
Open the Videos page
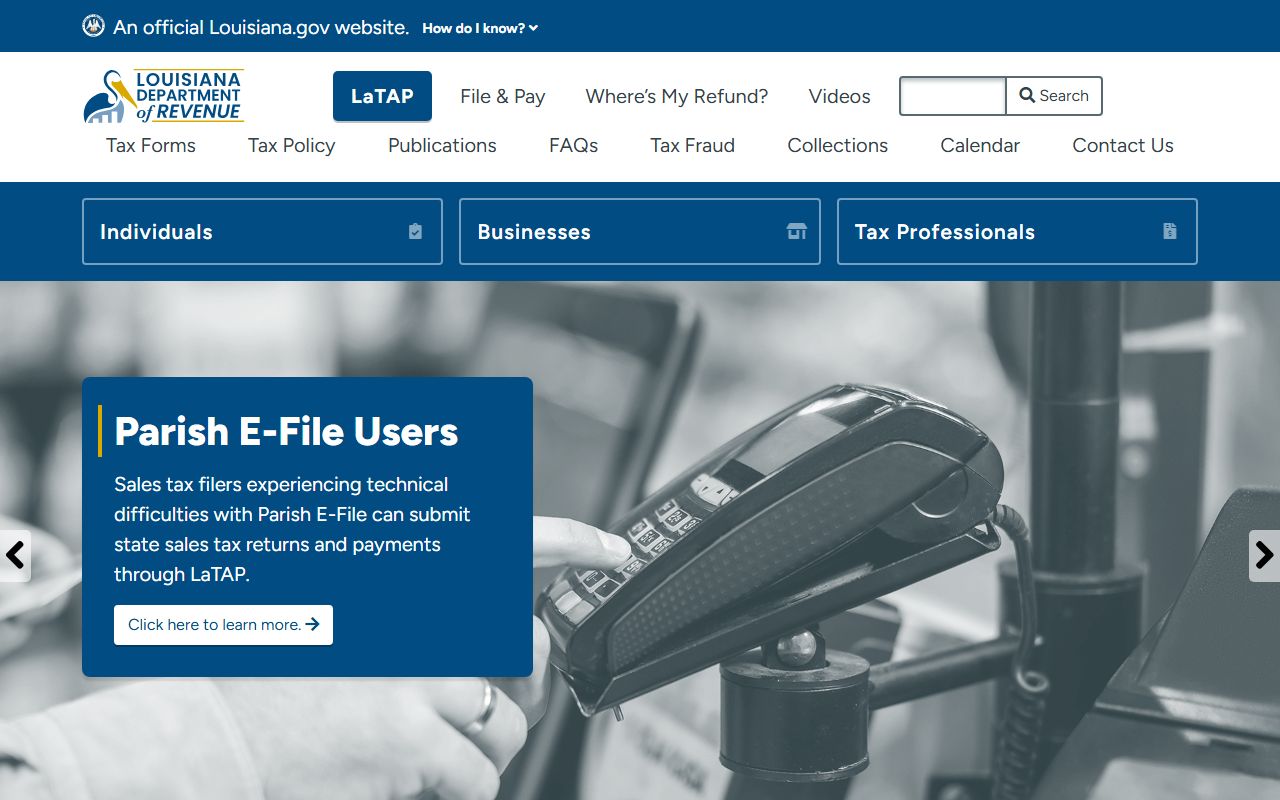click(x=839, y=96)
